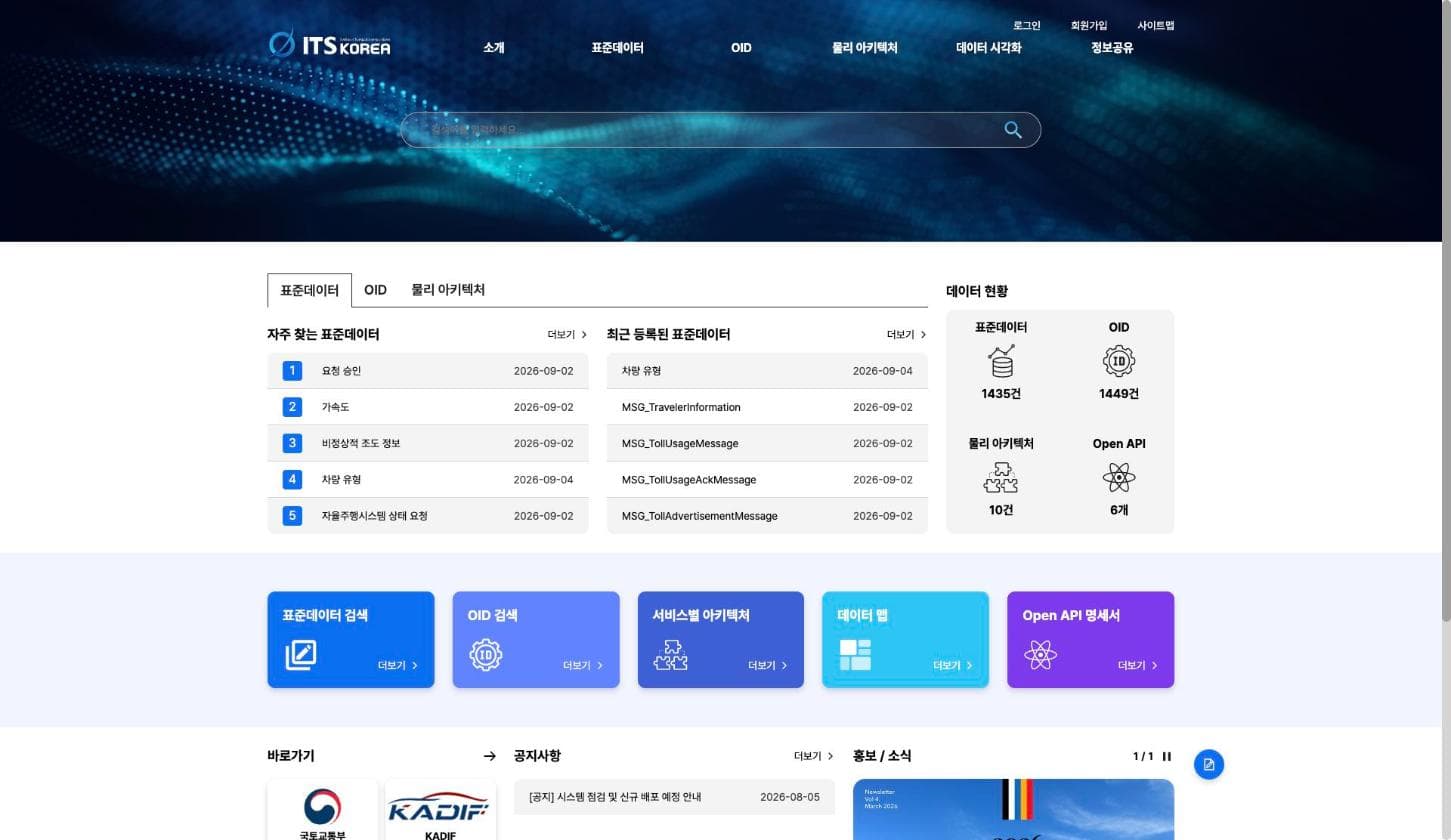This screenshot has height=840, width=1451.
Task: Click the atom icon on Open API 명세서 card
Action: click(x=1040, y=655)
